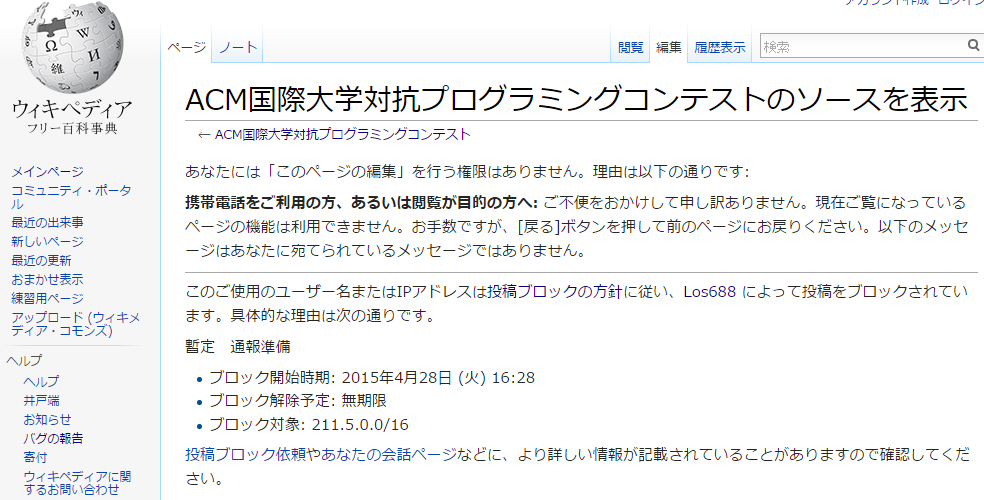Viewport: 984px width, 500px height.
Task: Open お知らせ link
Action: (x=47, y=419)
